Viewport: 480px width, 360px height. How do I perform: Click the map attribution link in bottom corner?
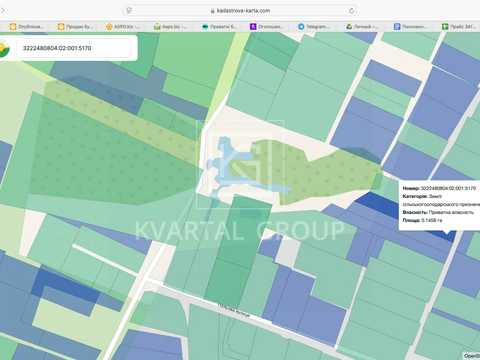tap(472, 356)
